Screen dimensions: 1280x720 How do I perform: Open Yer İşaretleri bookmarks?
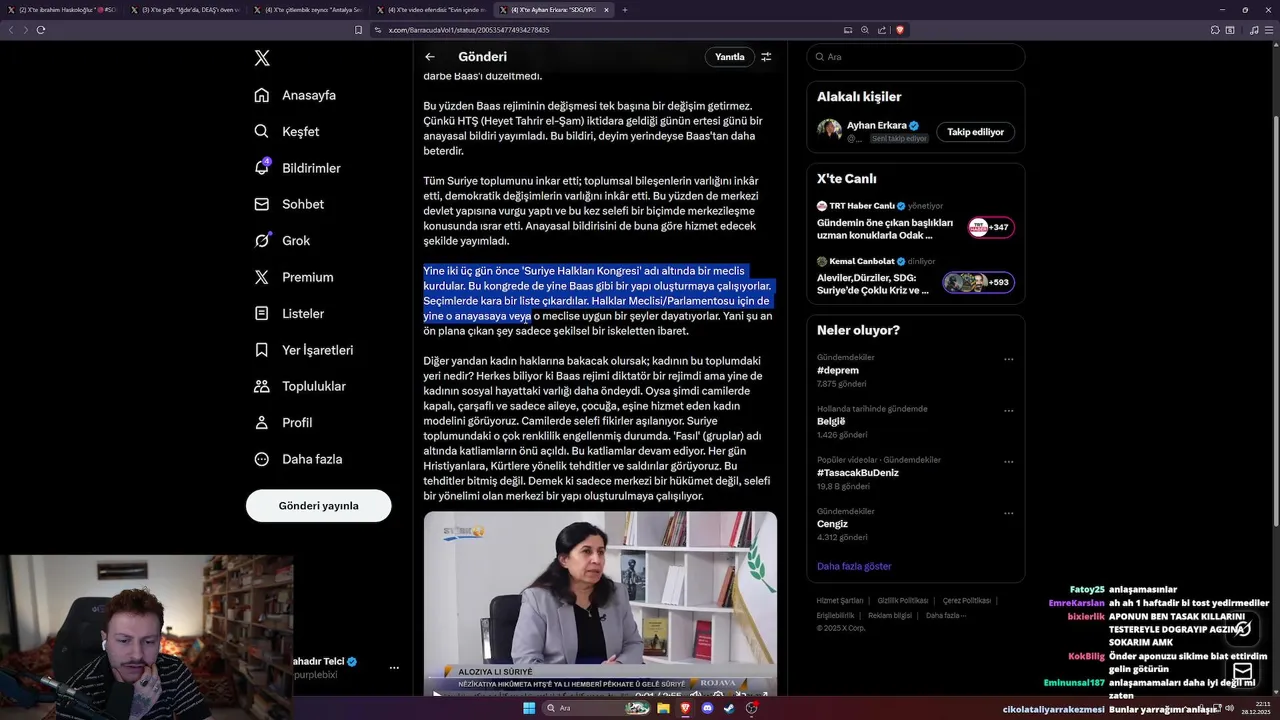pos(303,350)
